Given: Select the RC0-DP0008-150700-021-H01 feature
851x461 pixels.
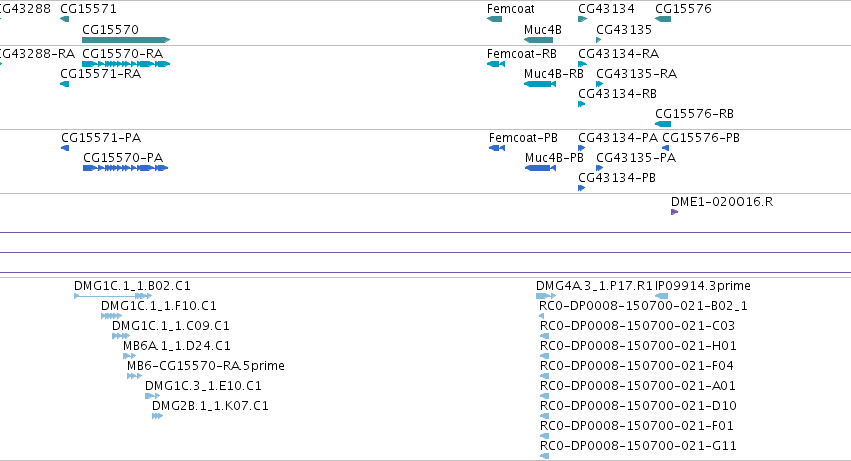Looking at the screenshot, I should 545,356.
